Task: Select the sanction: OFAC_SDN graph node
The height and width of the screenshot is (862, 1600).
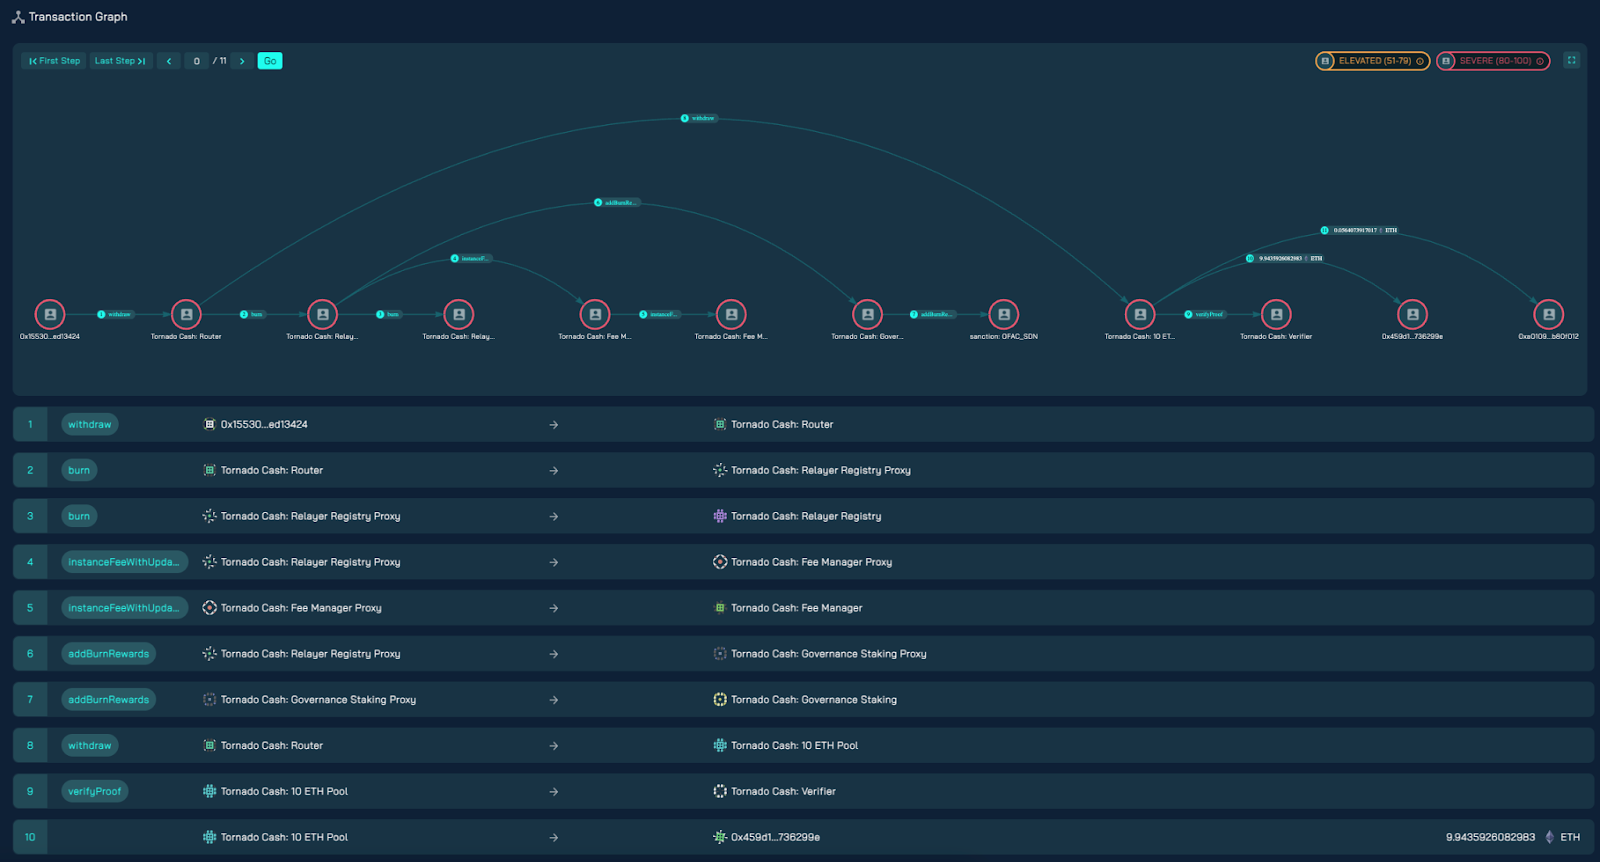Action: pos(1004,314)
